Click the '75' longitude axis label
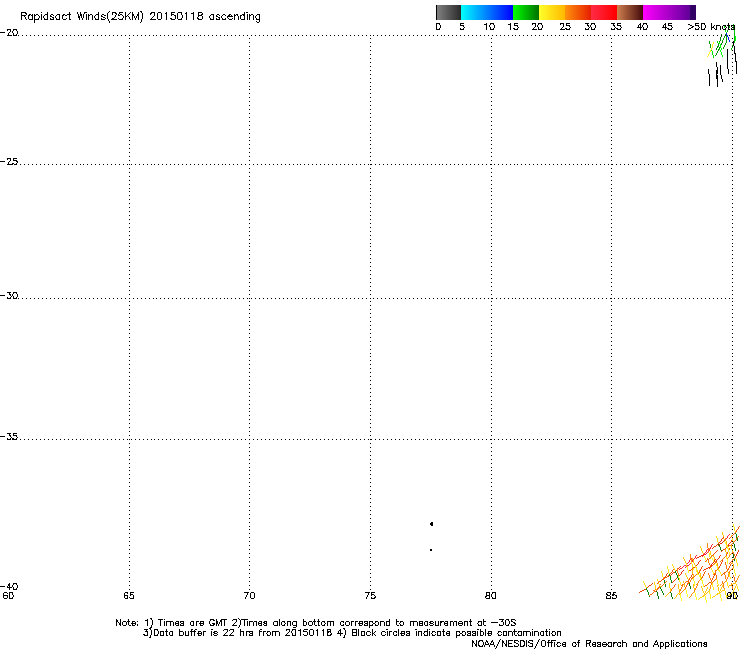This screenshot has height=650, width=740. click(x=370, y=596)
